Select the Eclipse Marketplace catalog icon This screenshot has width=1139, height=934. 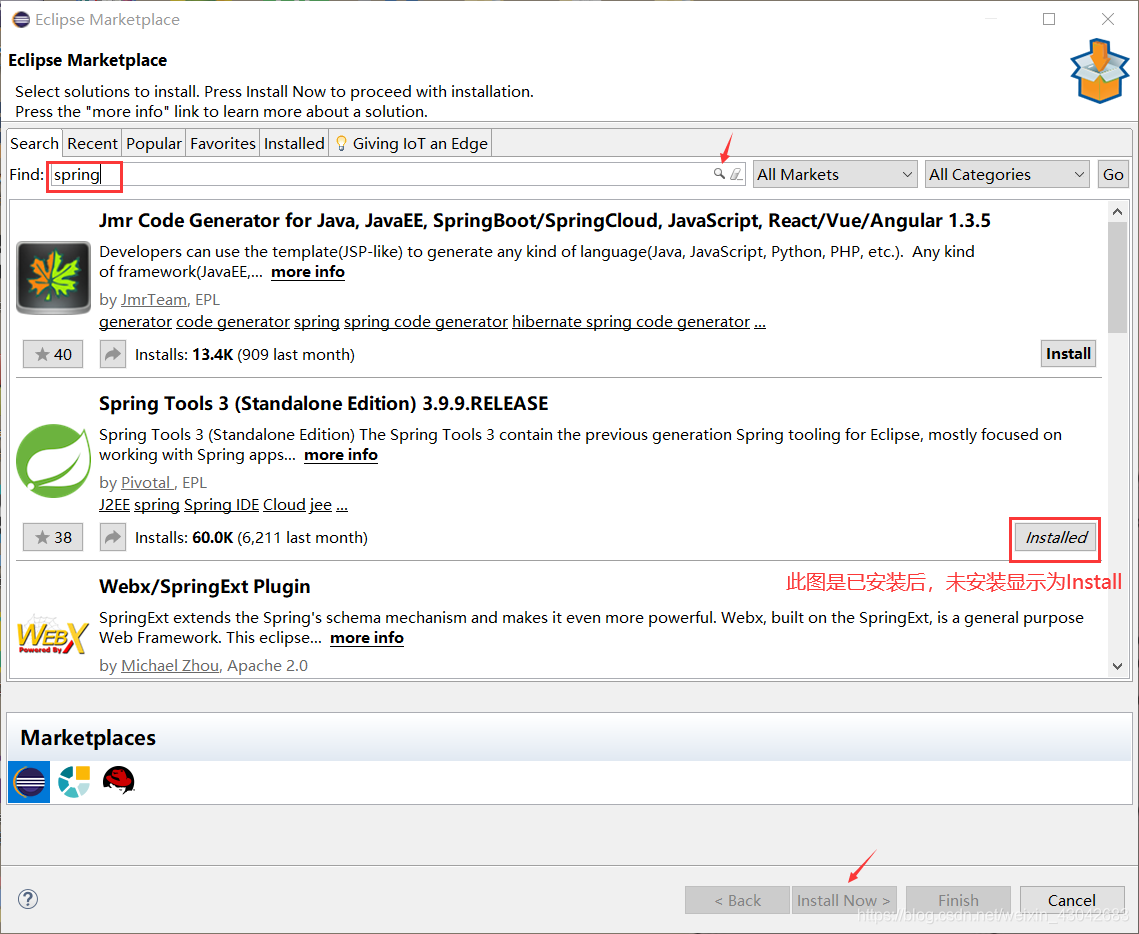click(x=28, y=781)
